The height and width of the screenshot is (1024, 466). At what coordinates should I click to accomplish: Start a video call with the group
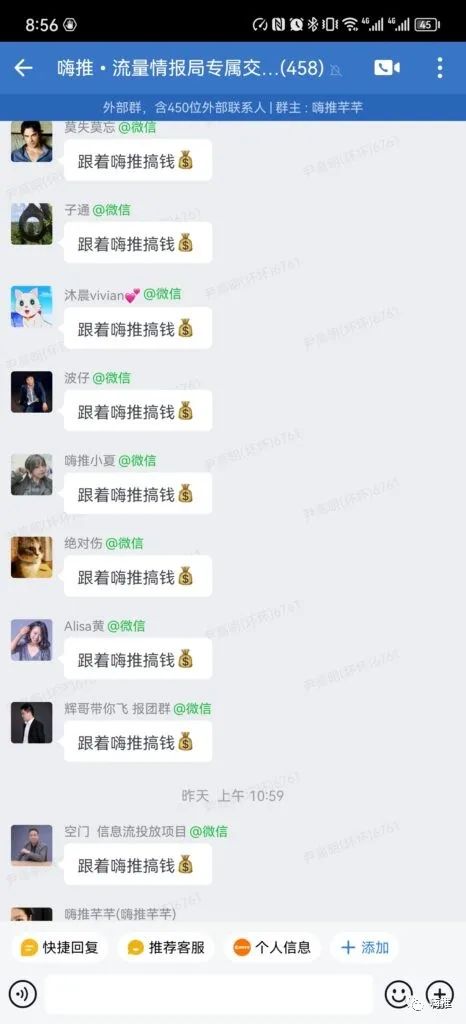386,68
